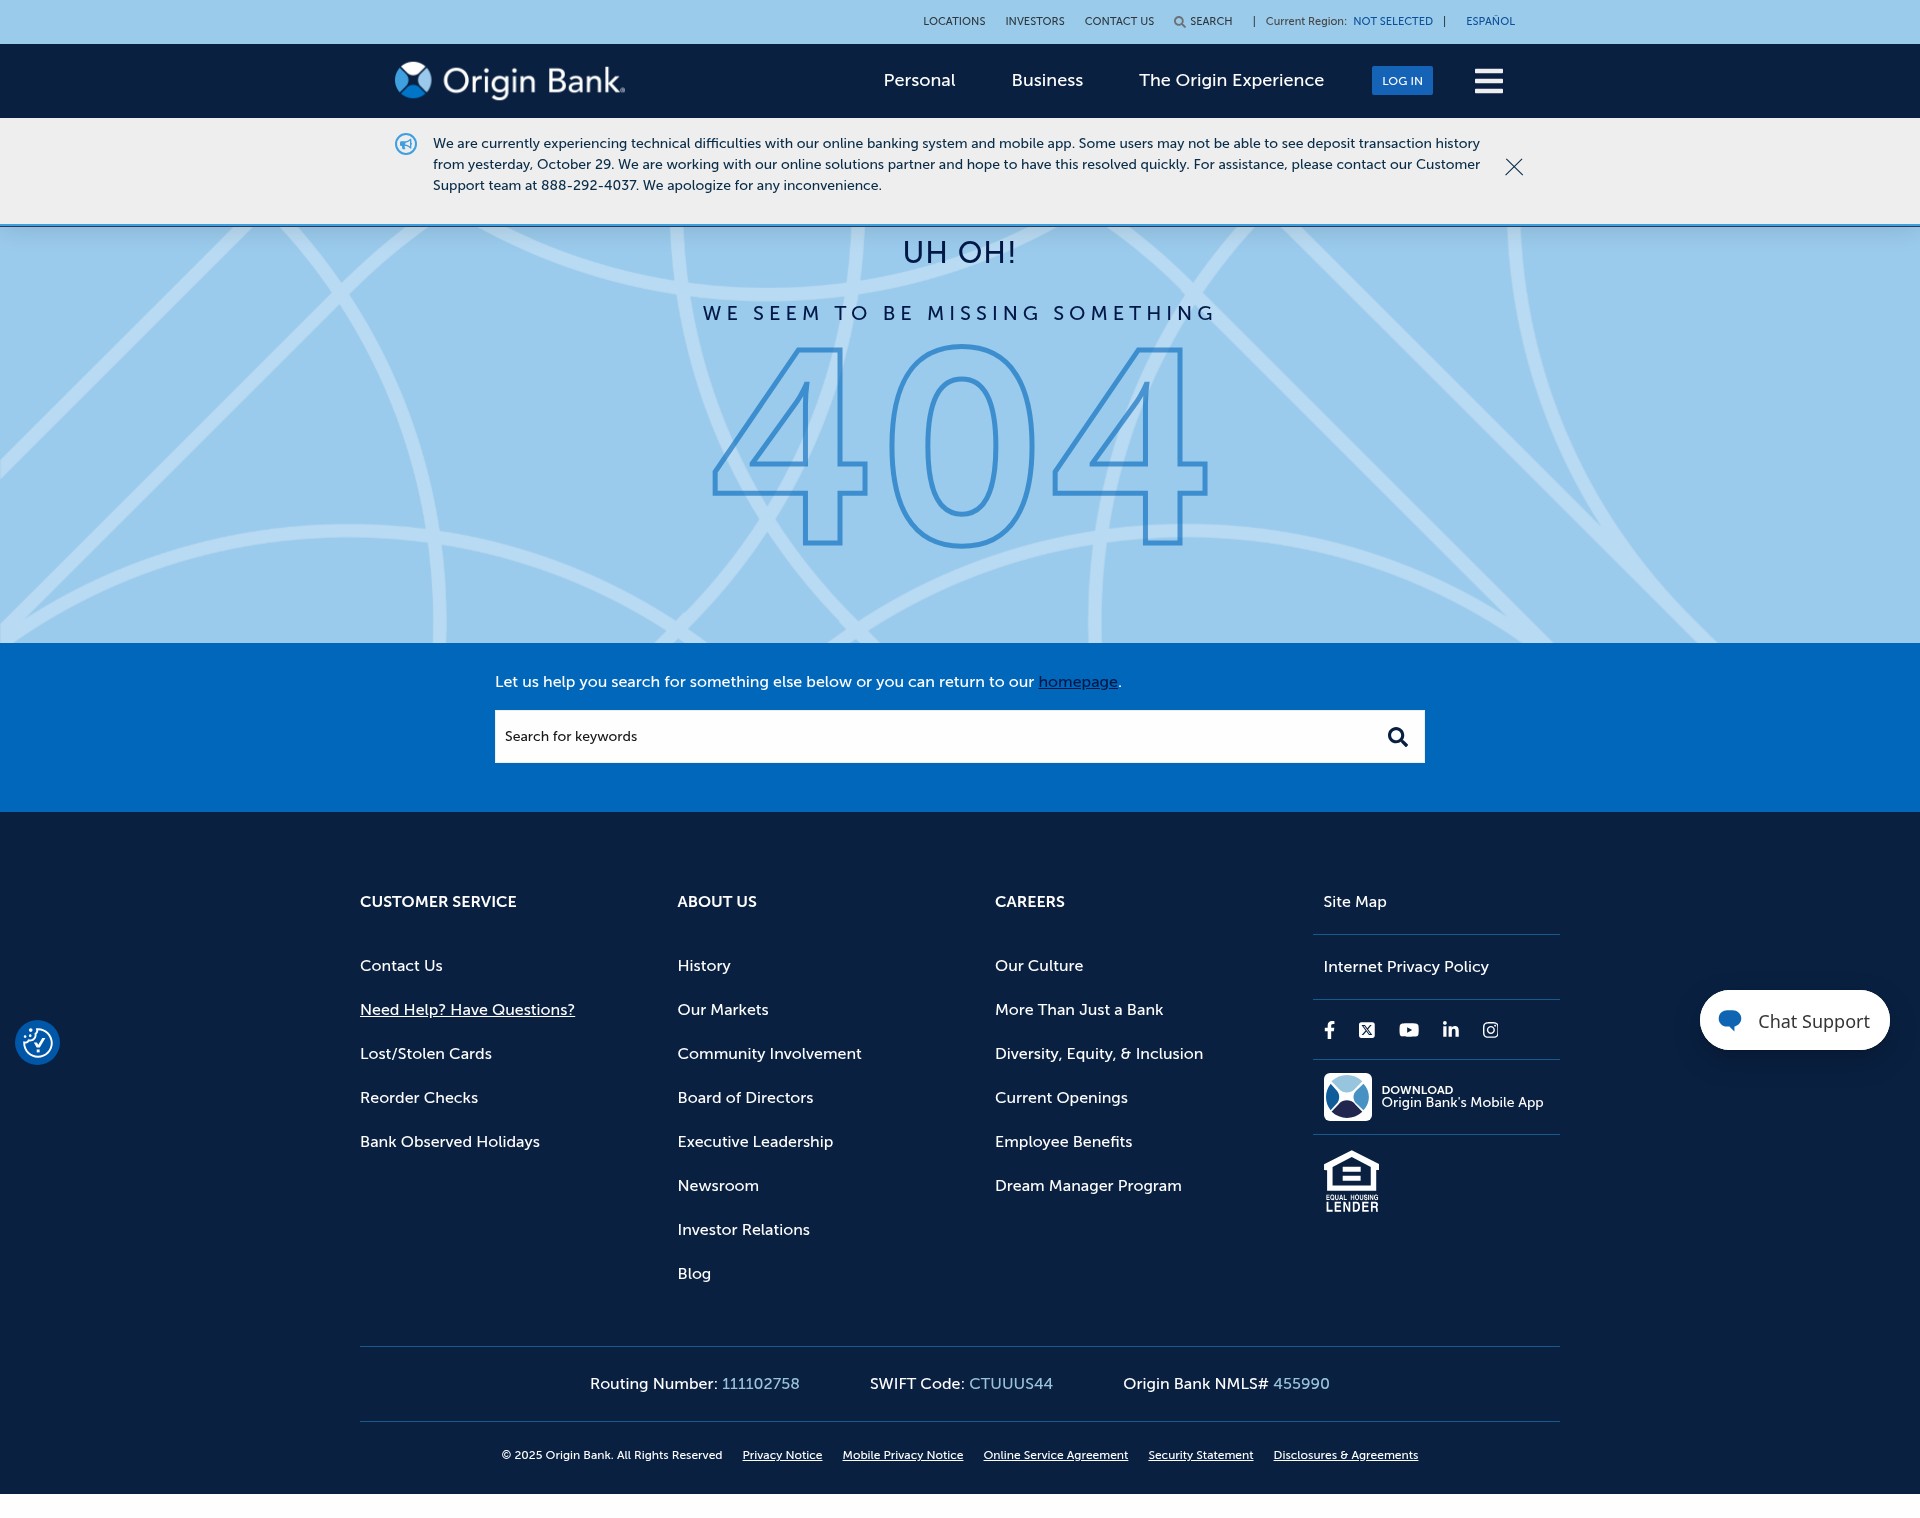1920x1518 pixels.
Task: Open Community Involvement link
Action: (x=769, y=1054)
